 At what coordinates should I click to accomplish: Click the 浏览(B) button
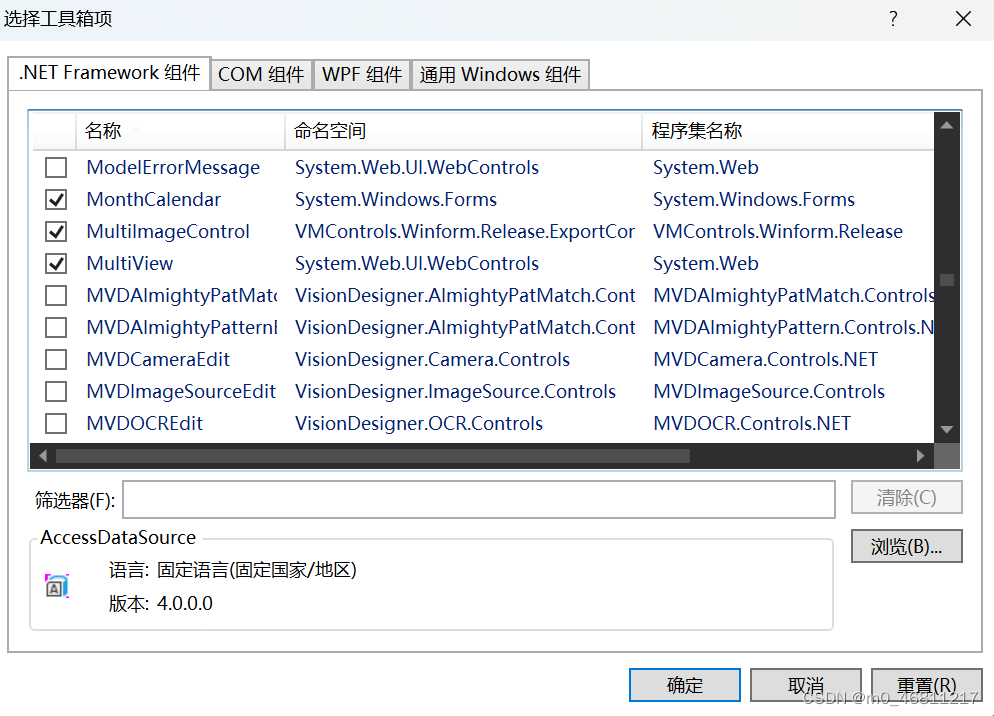[906, 546]
